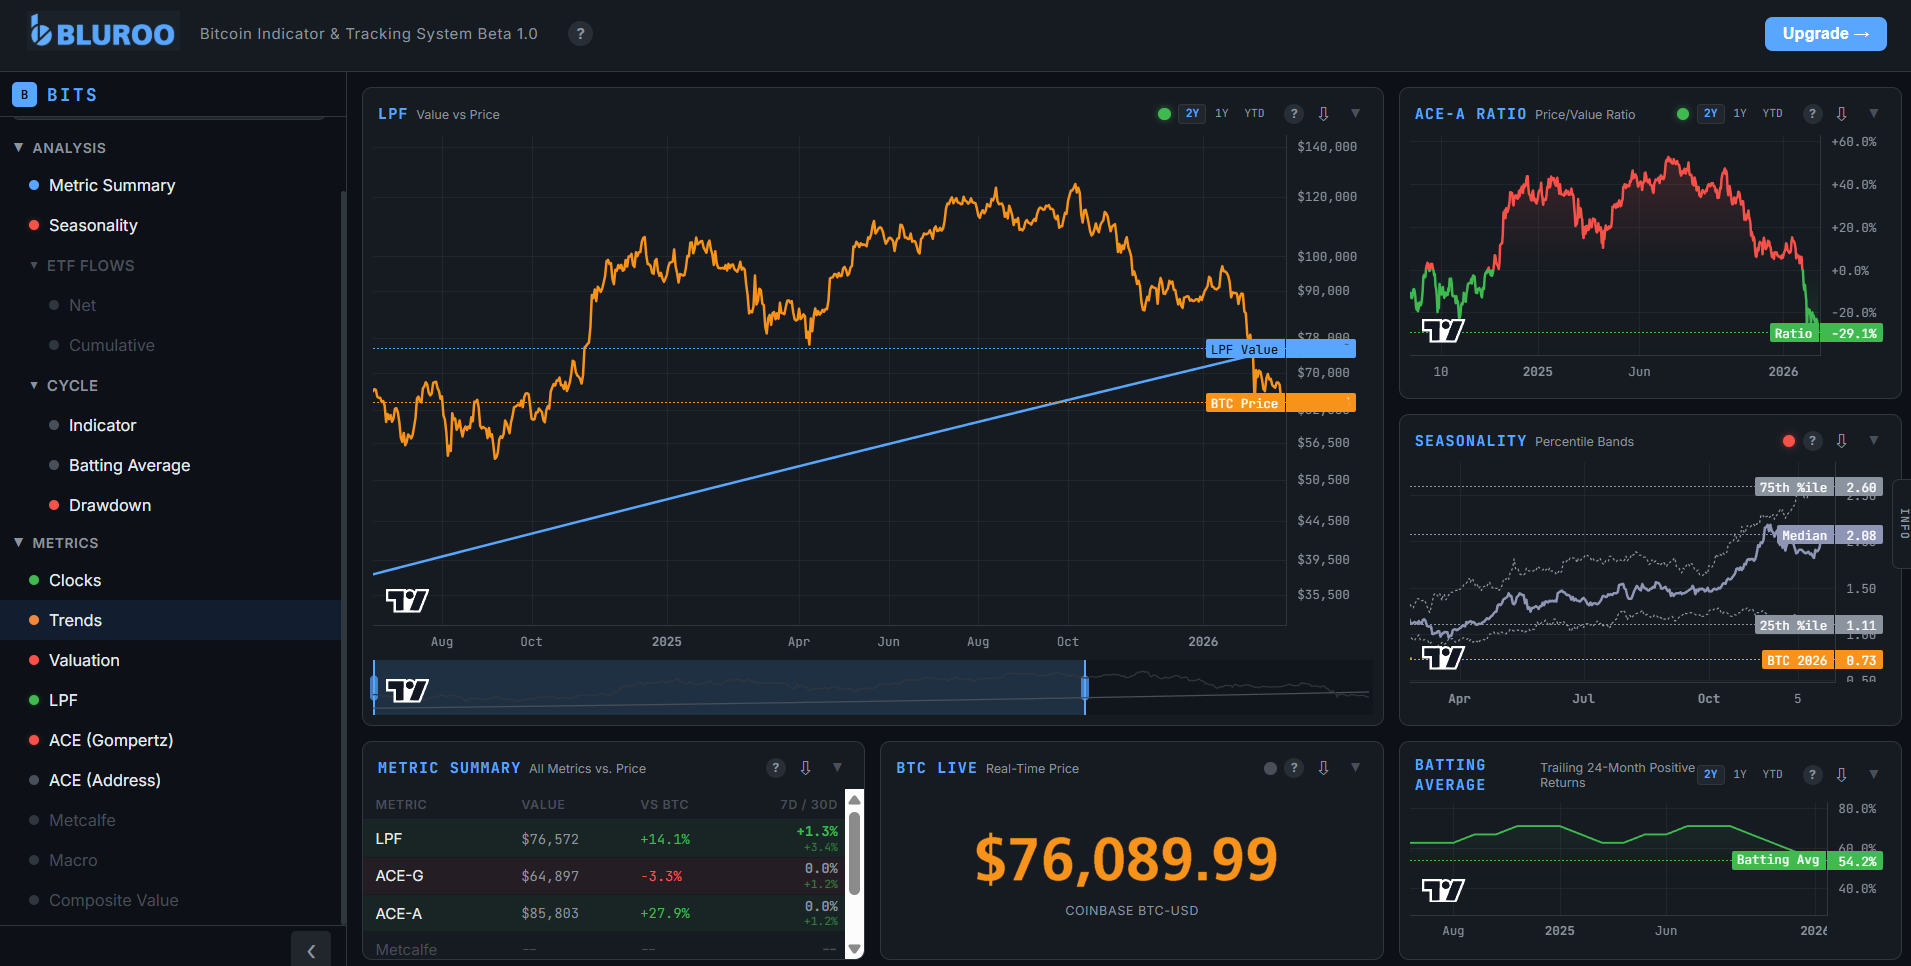1911x966 pixels.
Task: Download the LPF chart data
Action: point(1324,113)
